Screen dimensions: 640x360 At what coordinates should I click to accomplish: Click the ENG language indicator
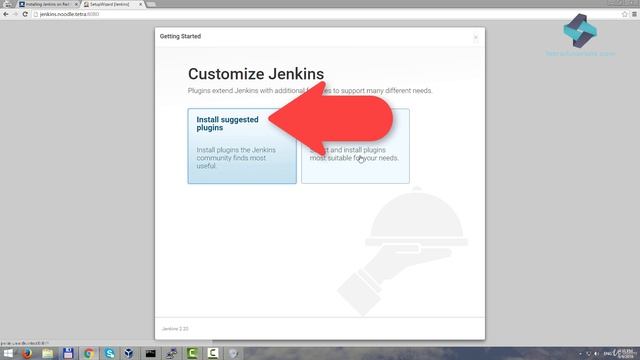click(x=607, y=354)
